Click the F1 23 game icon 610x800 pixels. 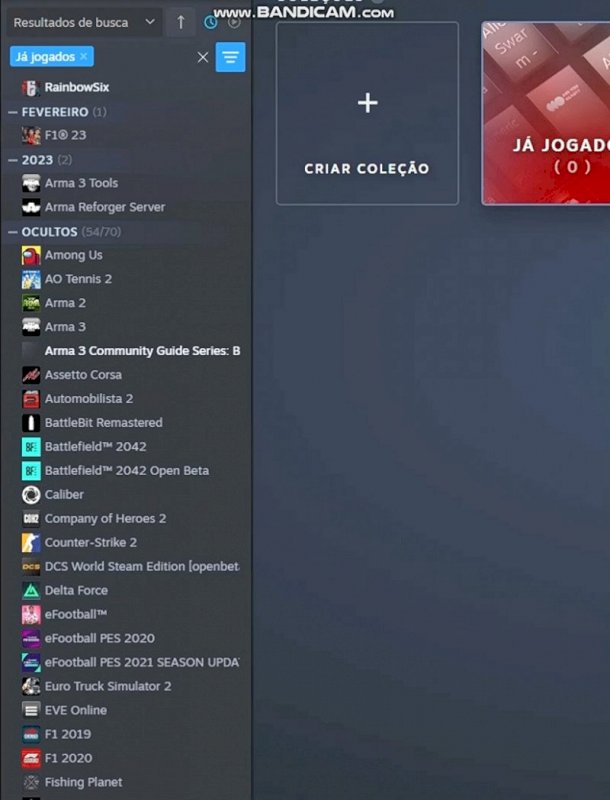coord(31,135)
